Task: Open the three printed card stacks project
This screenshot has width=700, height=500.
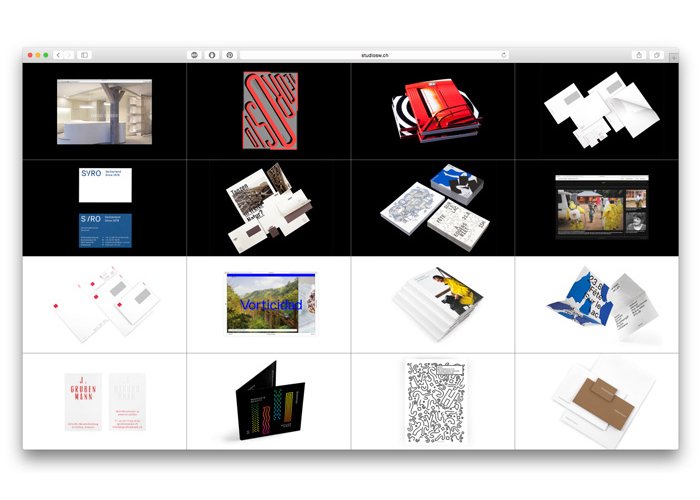Action: (435, 208)
